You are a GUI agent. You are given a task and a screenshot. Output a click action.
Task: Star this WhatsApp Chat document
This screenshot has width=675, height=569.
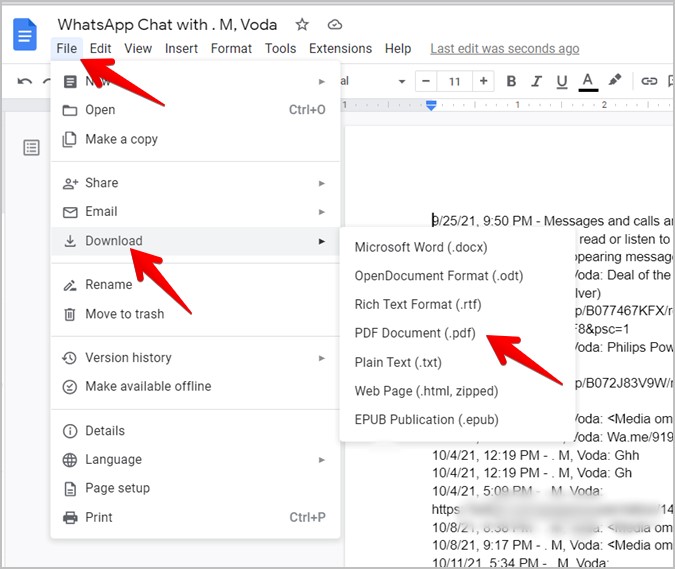pyautogui.click(x=302, y=24)
